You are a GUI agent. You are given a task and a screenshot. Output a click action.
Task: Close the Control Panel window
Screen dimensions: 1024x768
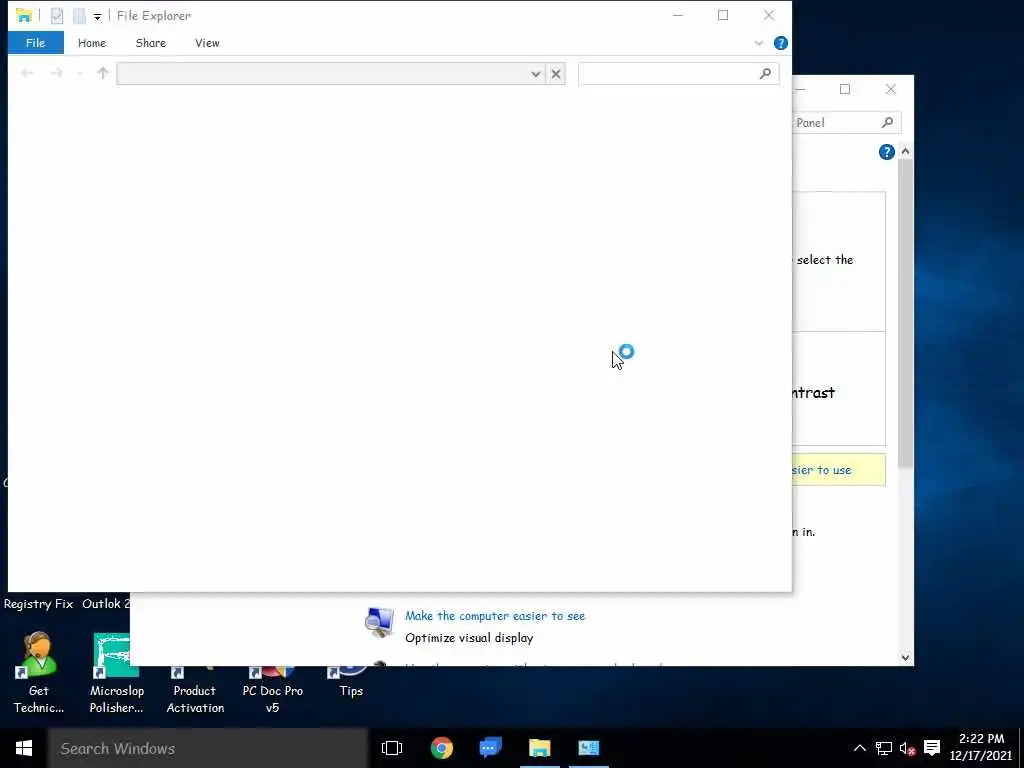[891, 89]
